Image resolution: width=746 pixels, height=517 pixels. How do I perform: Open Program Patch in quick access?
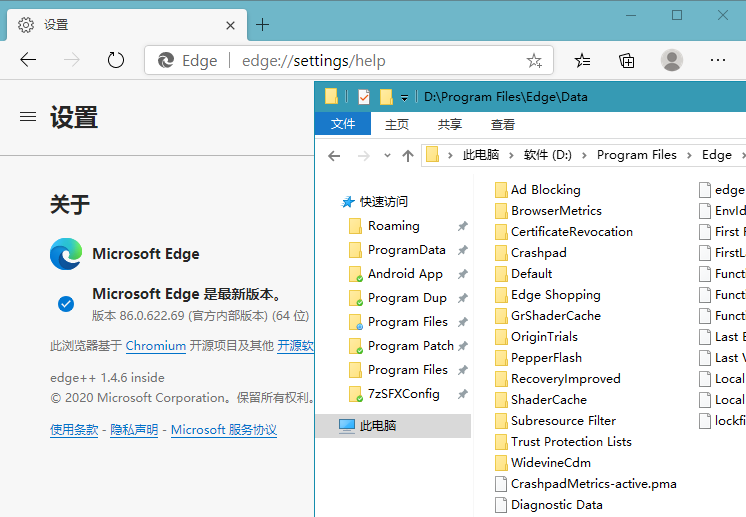point(411,346)
